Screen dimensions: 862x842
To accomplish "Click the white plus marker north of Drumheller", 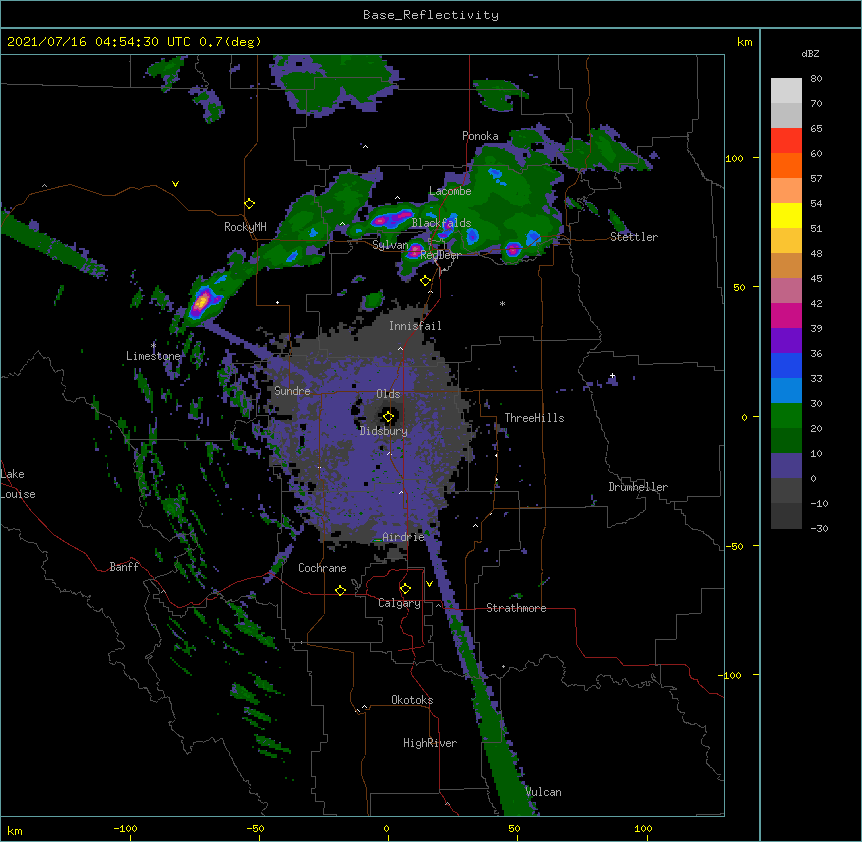I will click(612, 376).
